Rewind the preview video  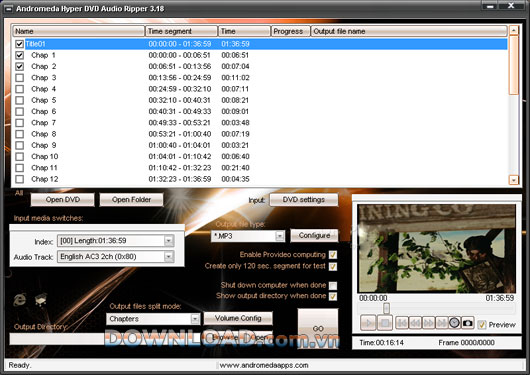click(x=415, y=323)
